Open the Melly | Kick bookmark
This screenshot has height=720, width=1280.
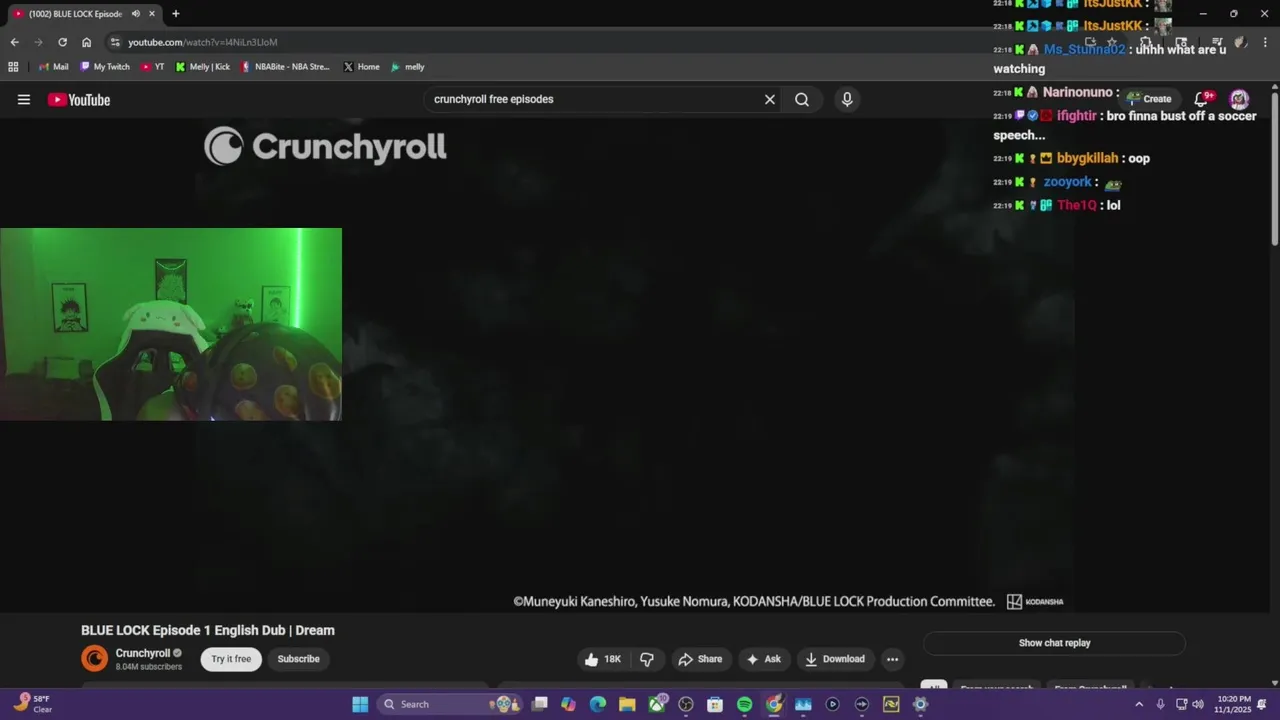point(203,67)
